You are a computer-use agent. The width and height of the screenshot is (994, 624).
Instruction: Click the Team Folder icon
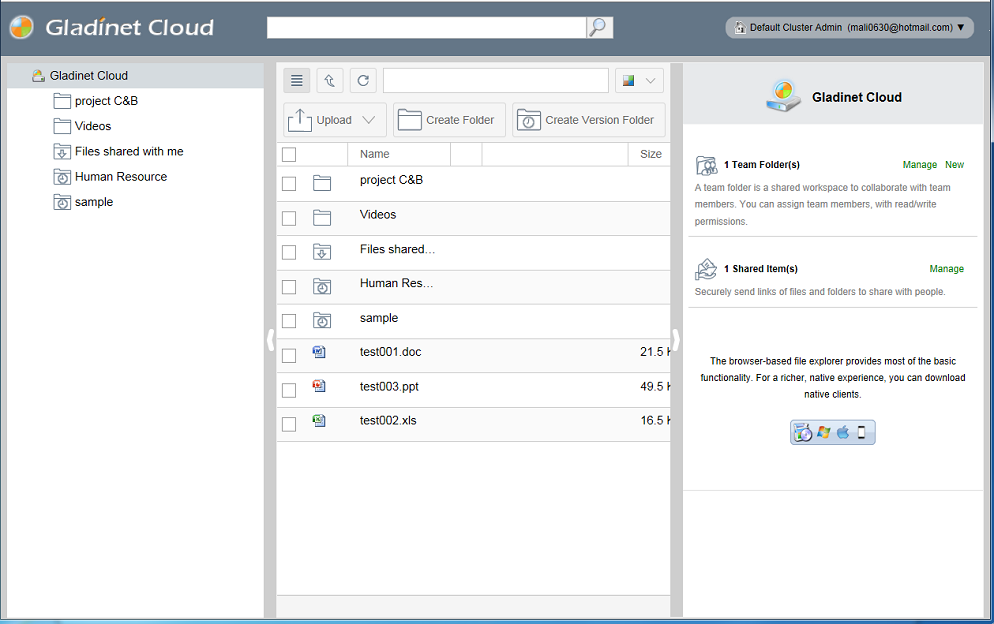(x=706, y=165)
